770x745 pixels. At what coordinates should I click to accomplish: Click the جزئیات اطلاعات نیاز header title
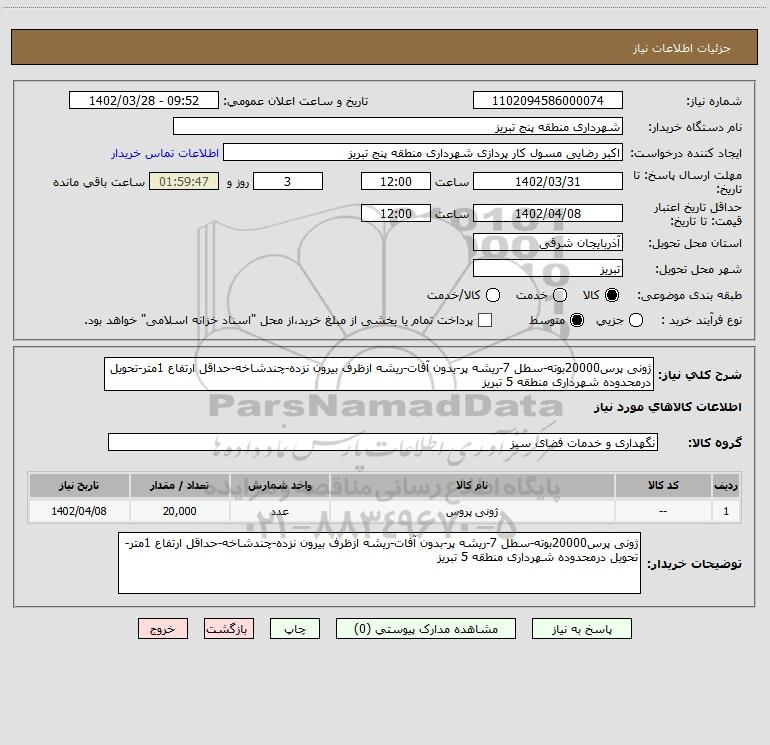point(682,48)
